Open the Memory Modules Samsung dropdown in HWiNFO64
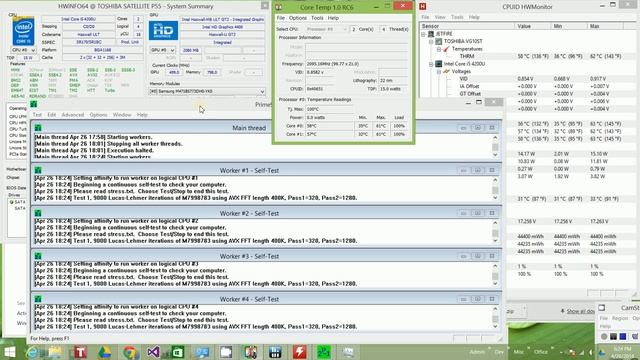The height and width of the screenshot is (360, 640). tap(207, 91)
